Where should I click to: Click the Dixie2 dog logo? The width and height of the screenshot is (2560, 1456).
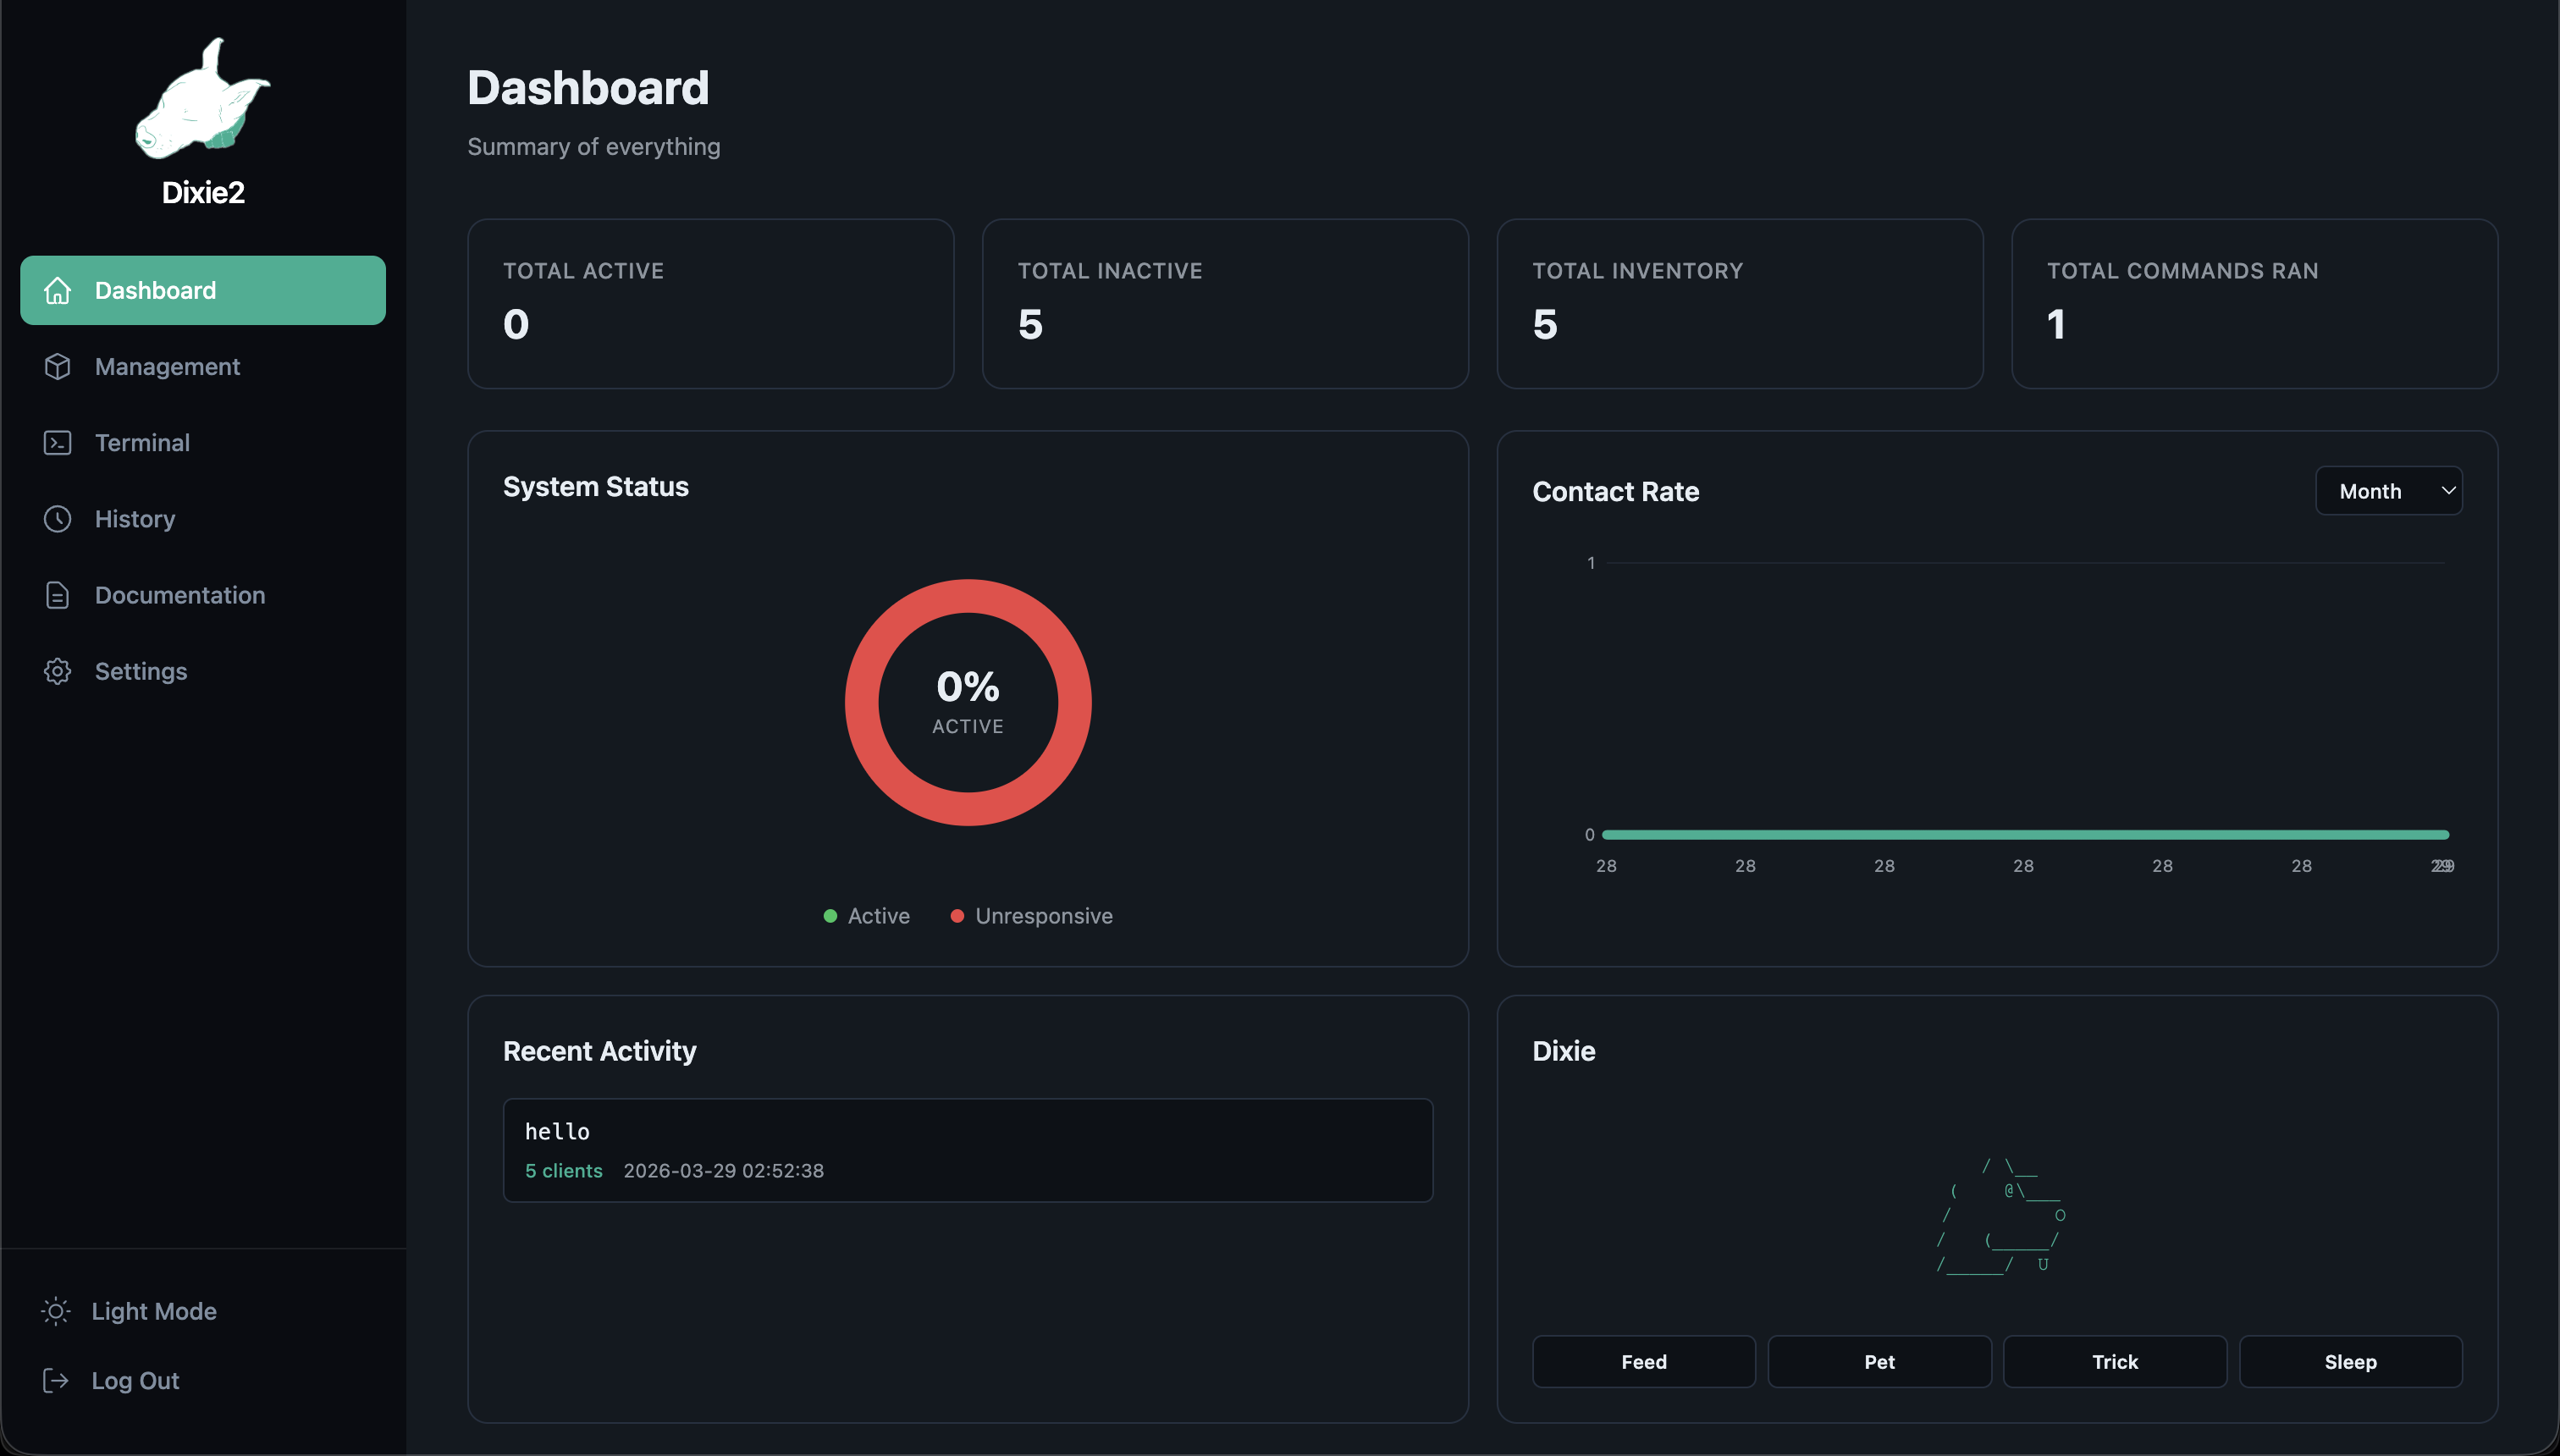(x=202, y=100)
